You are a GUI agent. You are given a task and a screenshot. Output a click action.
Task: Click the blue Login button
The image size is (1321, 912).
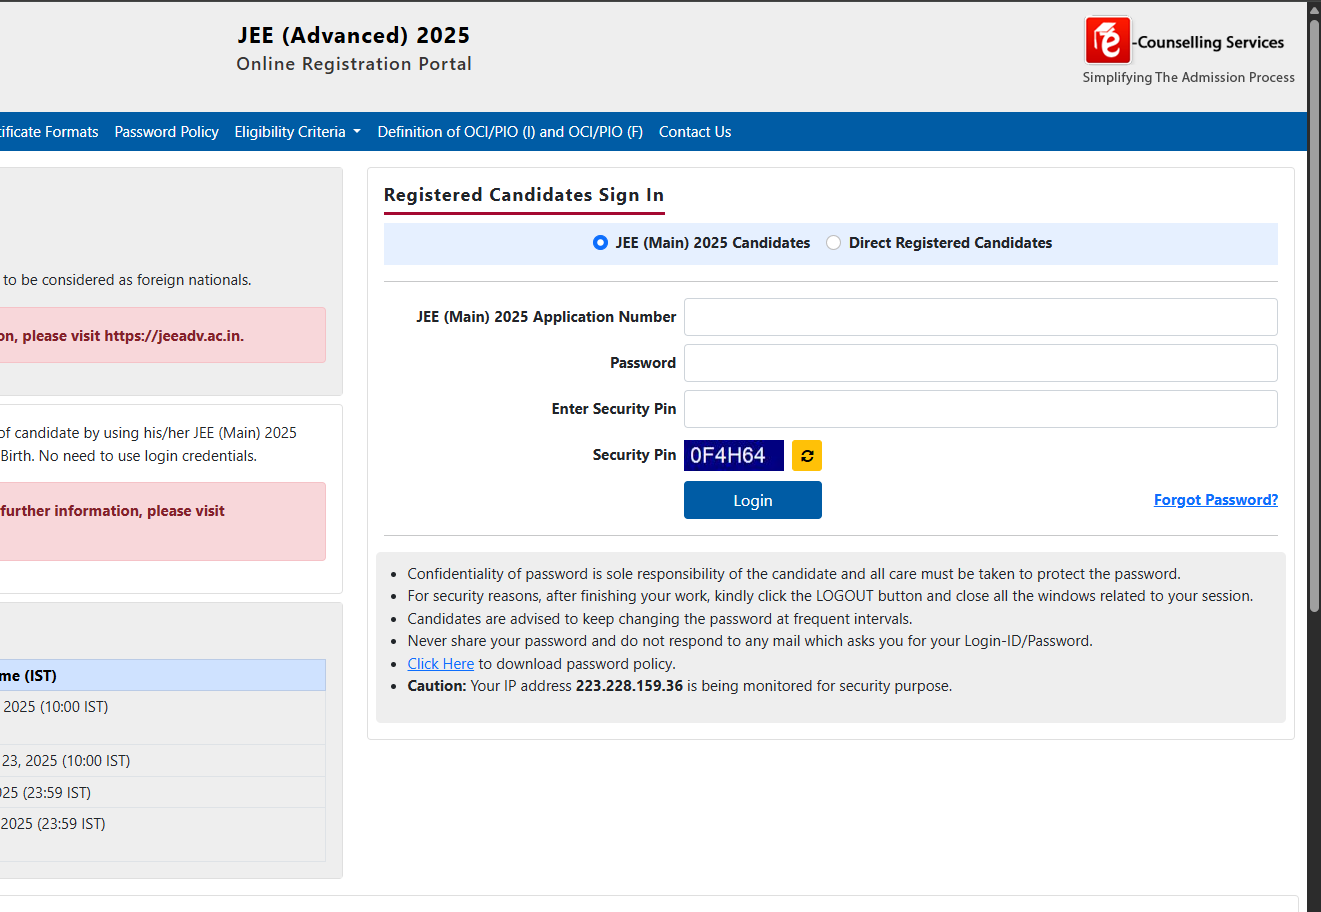pyautogui.click(x=753, y=500)
